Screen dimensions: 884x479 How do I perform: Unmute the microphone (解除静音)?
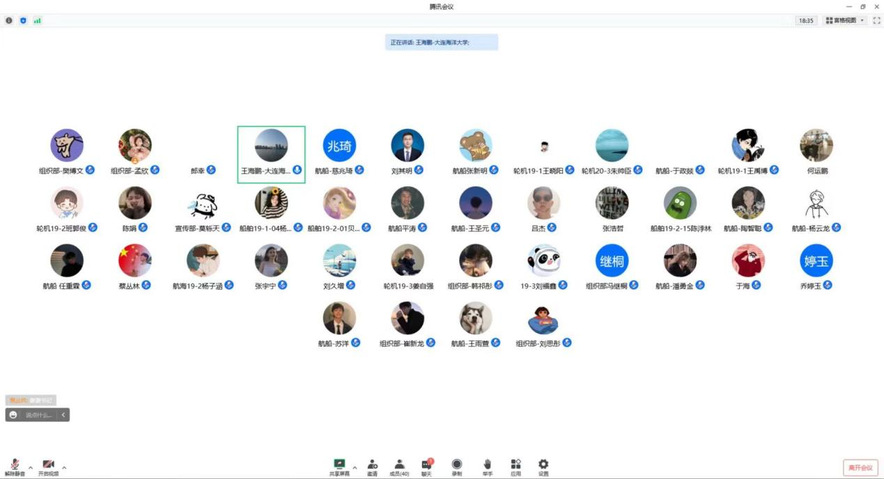15,466
